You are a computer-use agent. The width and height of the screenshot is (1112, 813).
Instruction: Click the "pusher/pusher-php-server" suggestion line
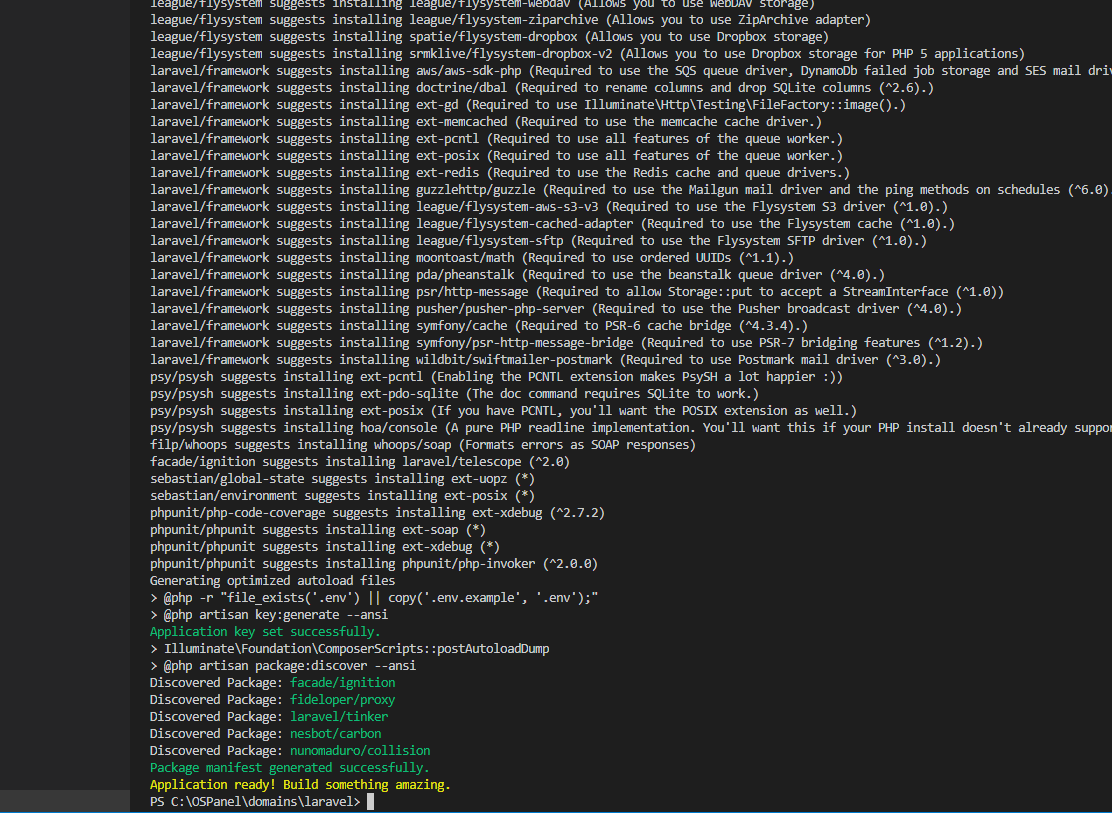tap(556, 308)
